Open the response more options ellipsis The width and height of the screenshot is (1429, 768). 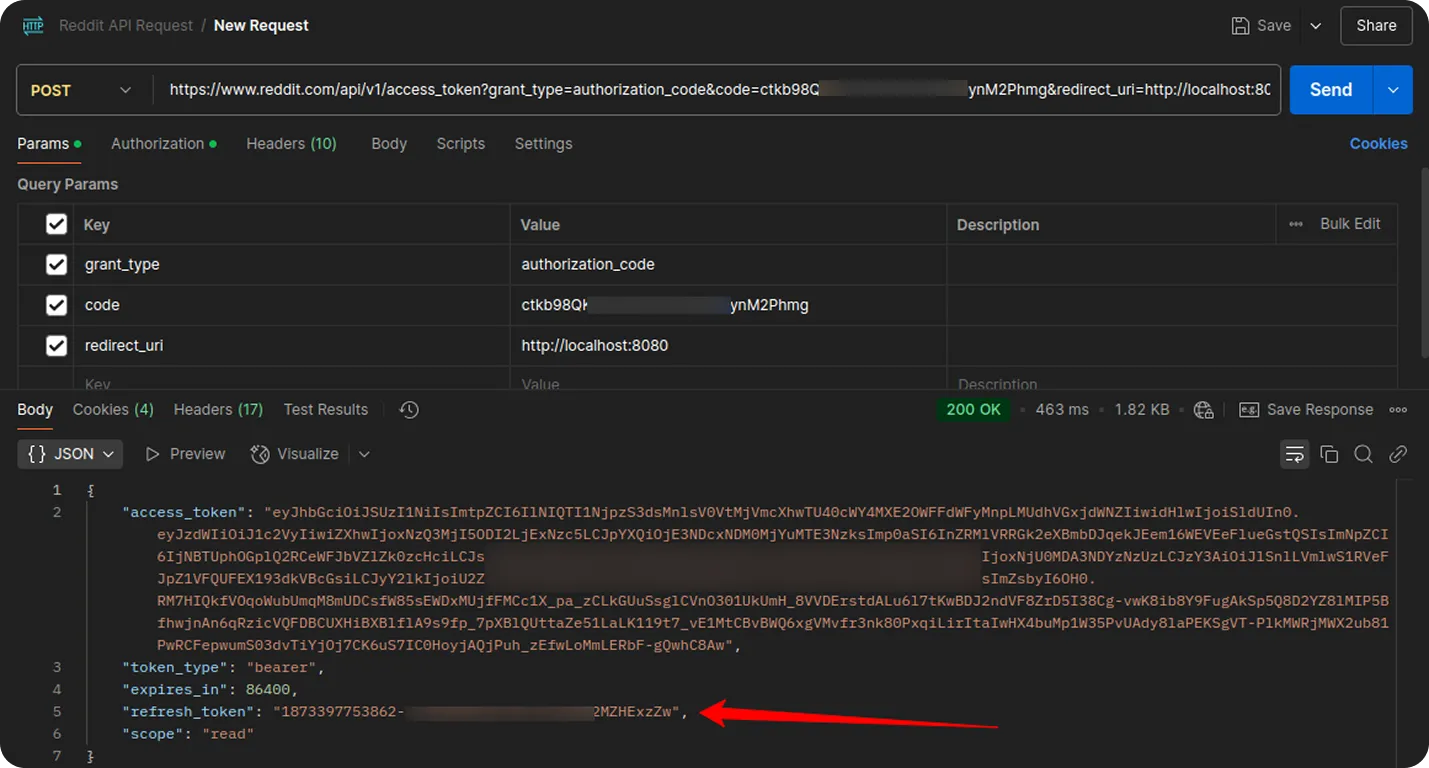(1398, 410)
